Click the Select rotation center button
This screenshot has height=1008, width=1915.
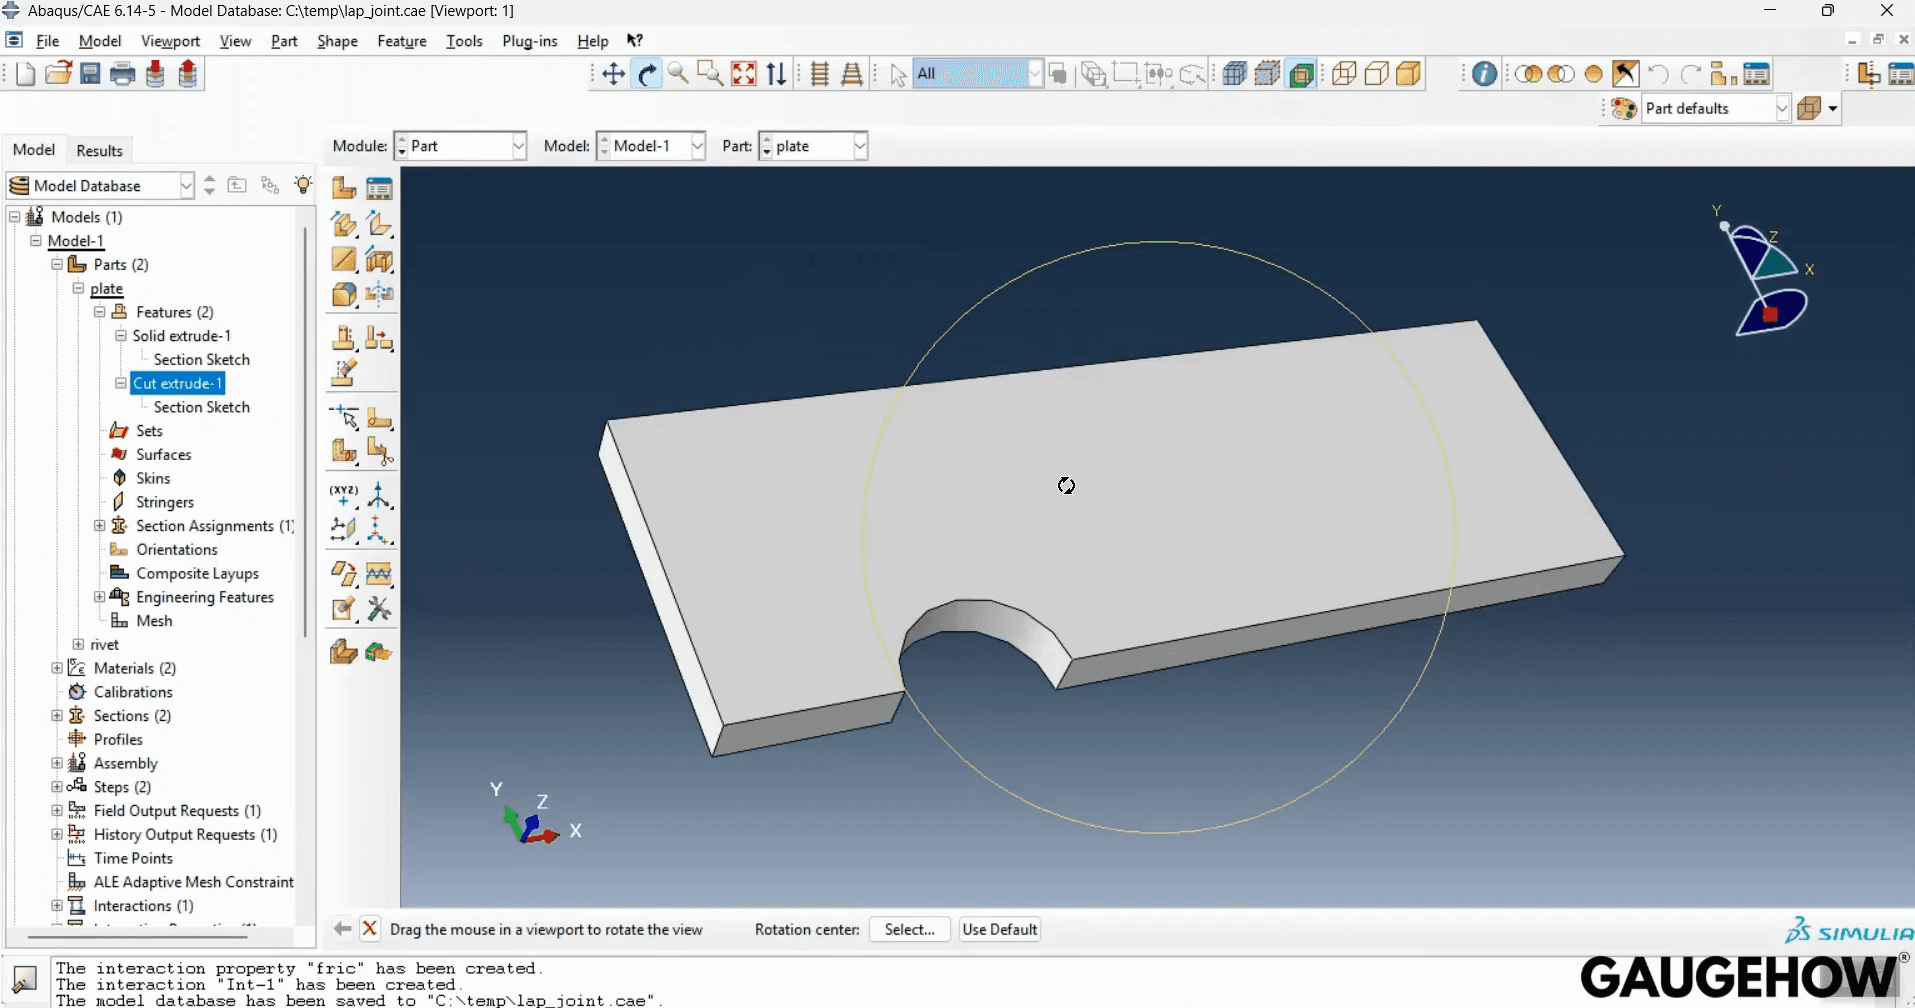coord(910,929)
